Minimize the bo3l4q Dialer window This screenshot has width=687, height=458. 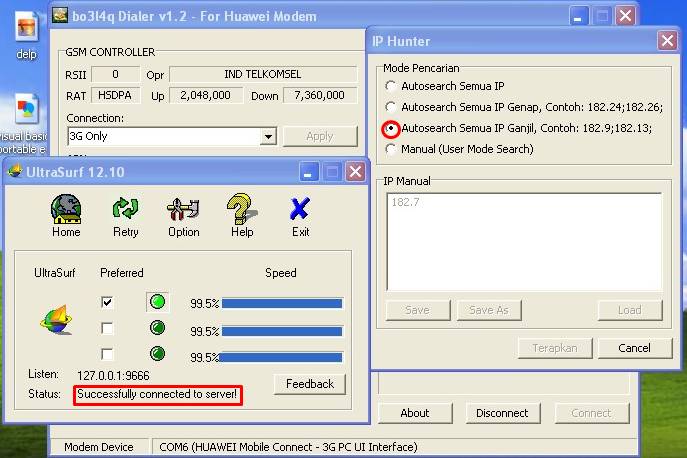point(579,16)
